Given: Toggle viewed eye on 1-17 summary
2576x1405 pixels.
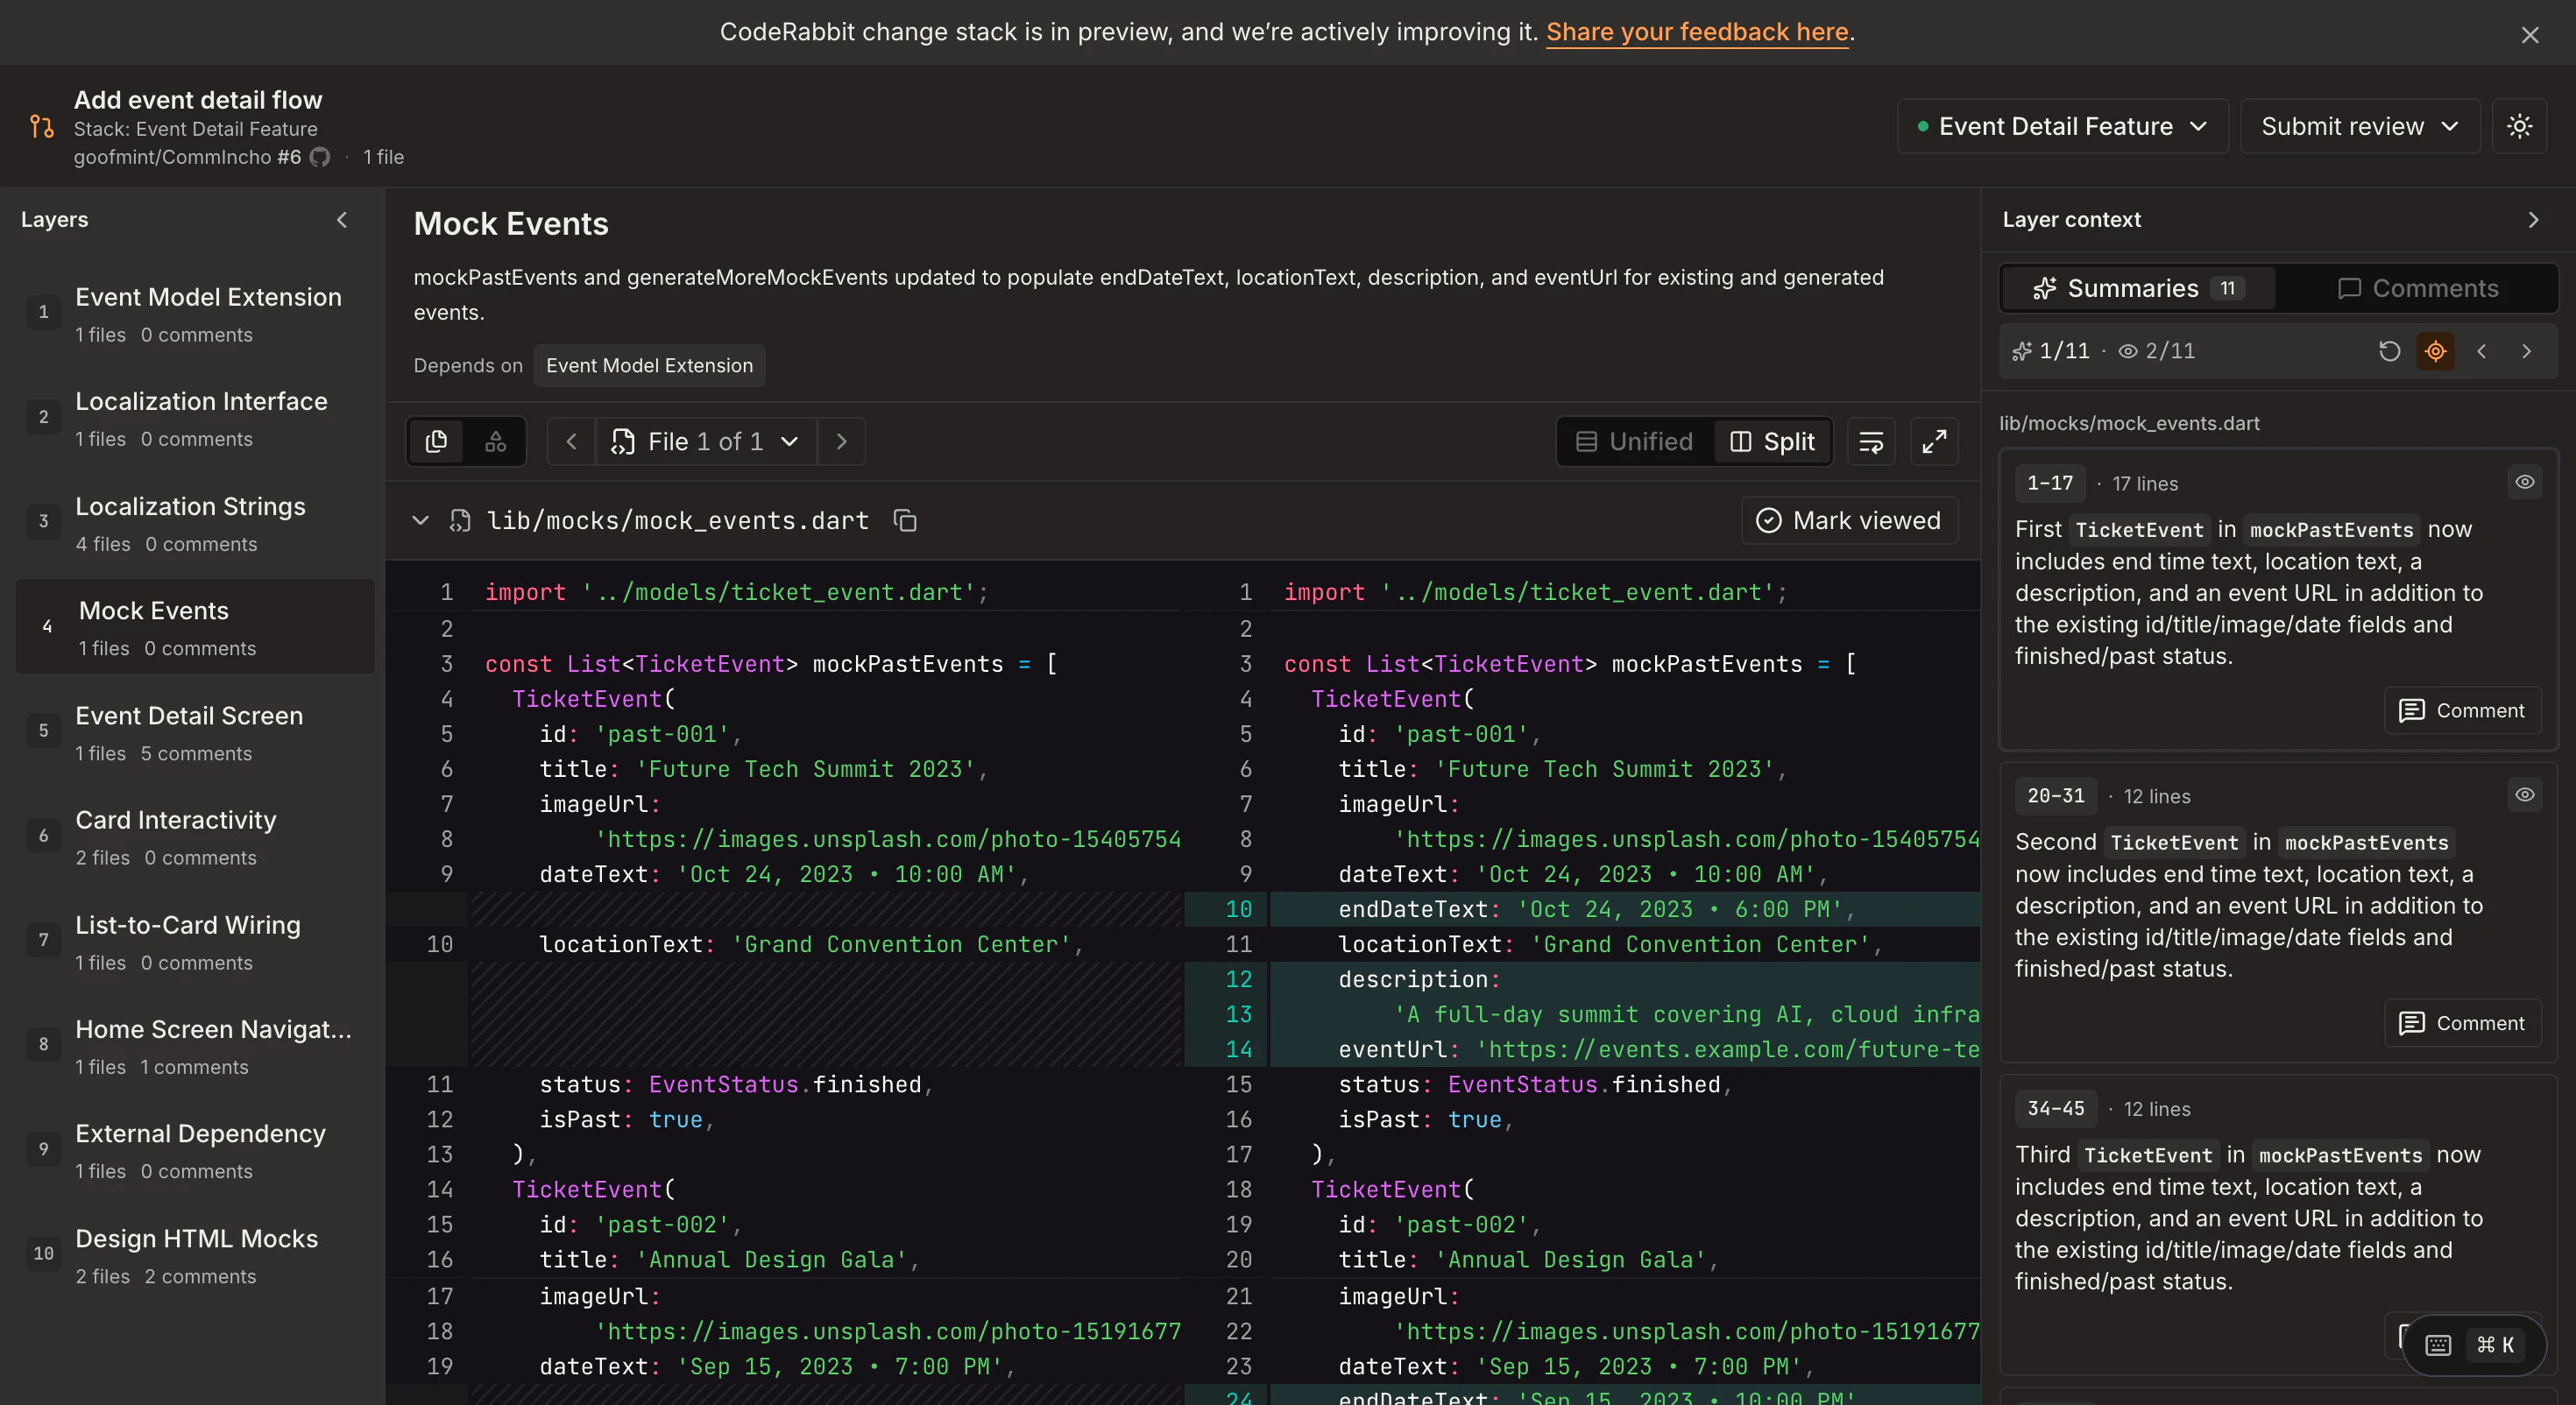Looking at the screenshot, I should (x=2525, y=482).
